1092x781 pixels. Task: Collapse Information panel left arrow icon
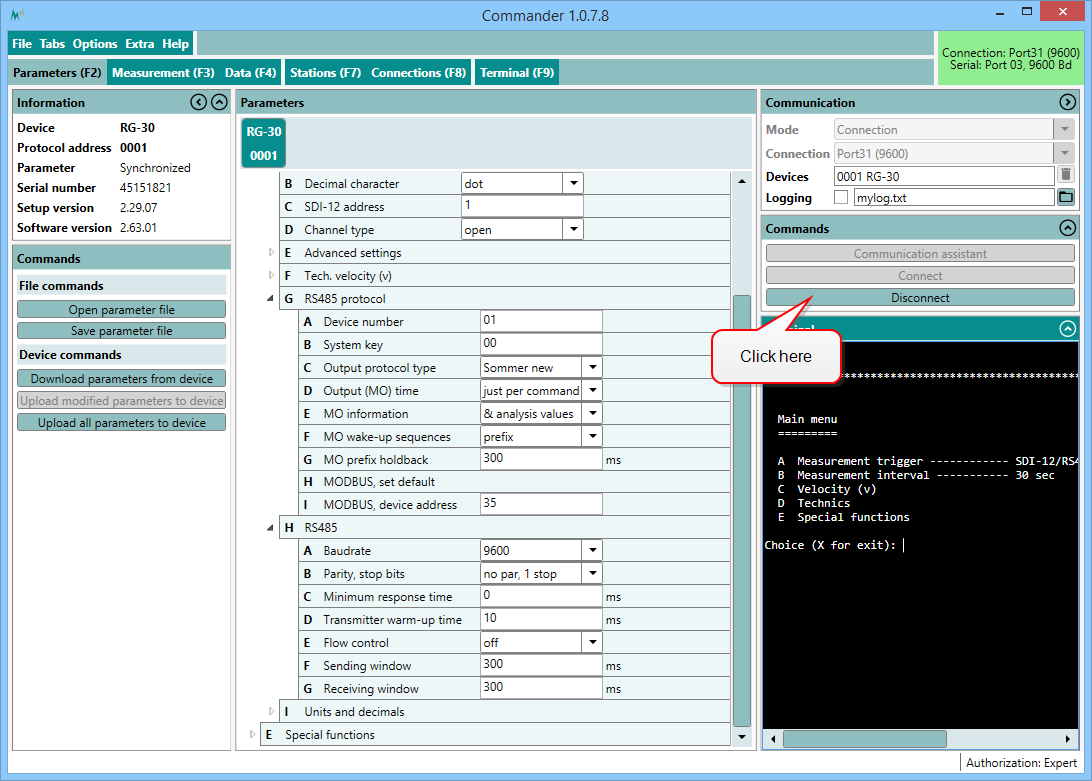[x=198, y=102]
